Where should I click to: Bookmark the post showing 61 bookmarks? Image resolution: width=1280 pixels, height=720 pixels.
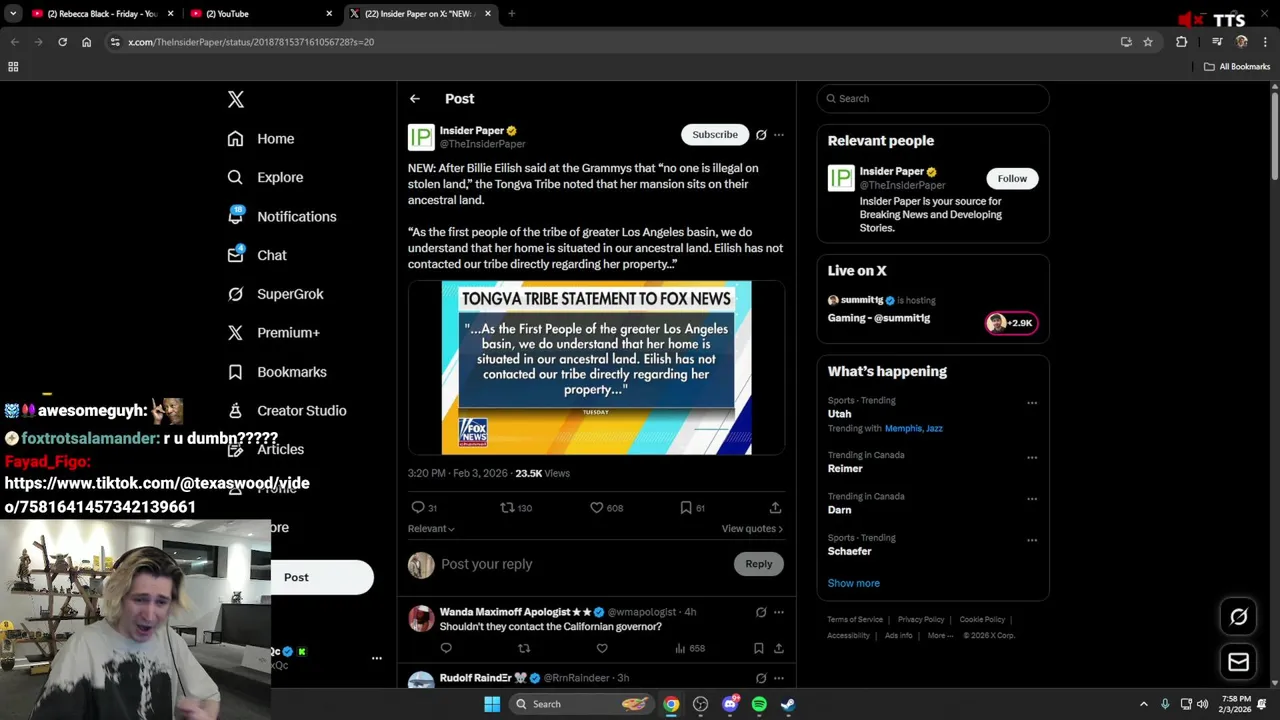click(686, 508)
